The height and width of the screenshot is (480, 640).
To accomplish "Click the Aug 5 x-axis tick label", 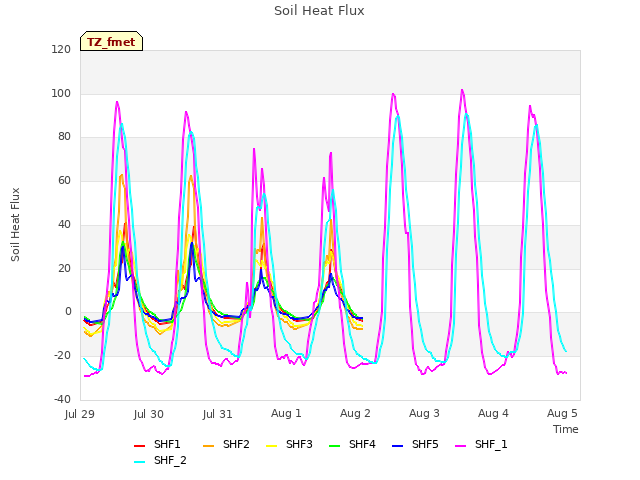I will 562,414.
